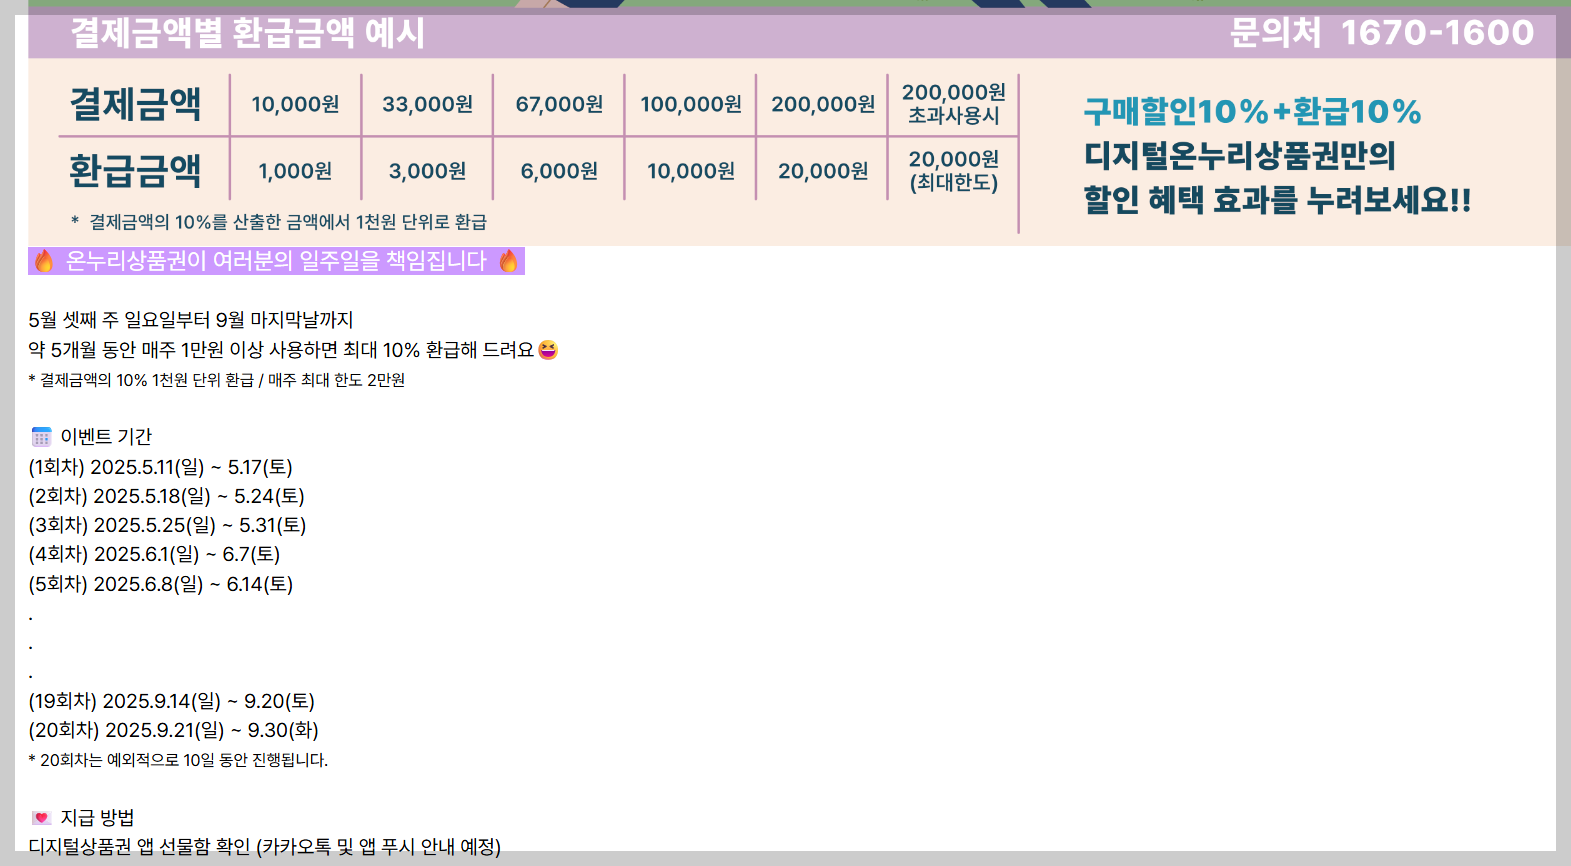The height and width of the screenshot is (866, 1571).
Task: Click the love letter emoji beside 지급 방법
Action: click(41, 818)
